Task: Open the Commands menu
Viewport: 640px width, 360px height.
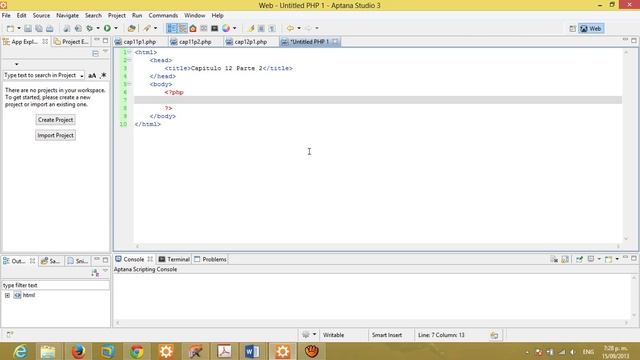Action: click(163, 16)
